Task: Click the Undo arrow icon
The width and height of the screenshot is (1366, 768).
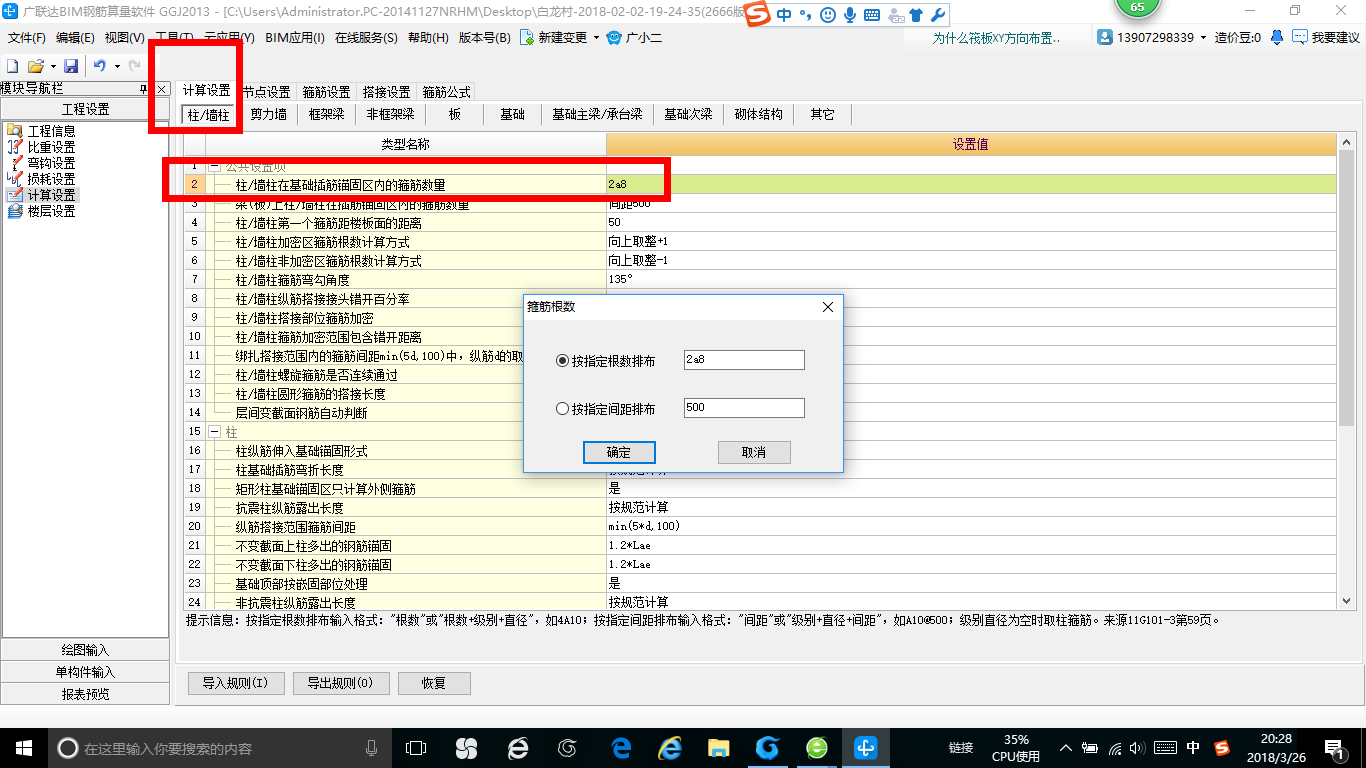Action: (x=100, y=66)
